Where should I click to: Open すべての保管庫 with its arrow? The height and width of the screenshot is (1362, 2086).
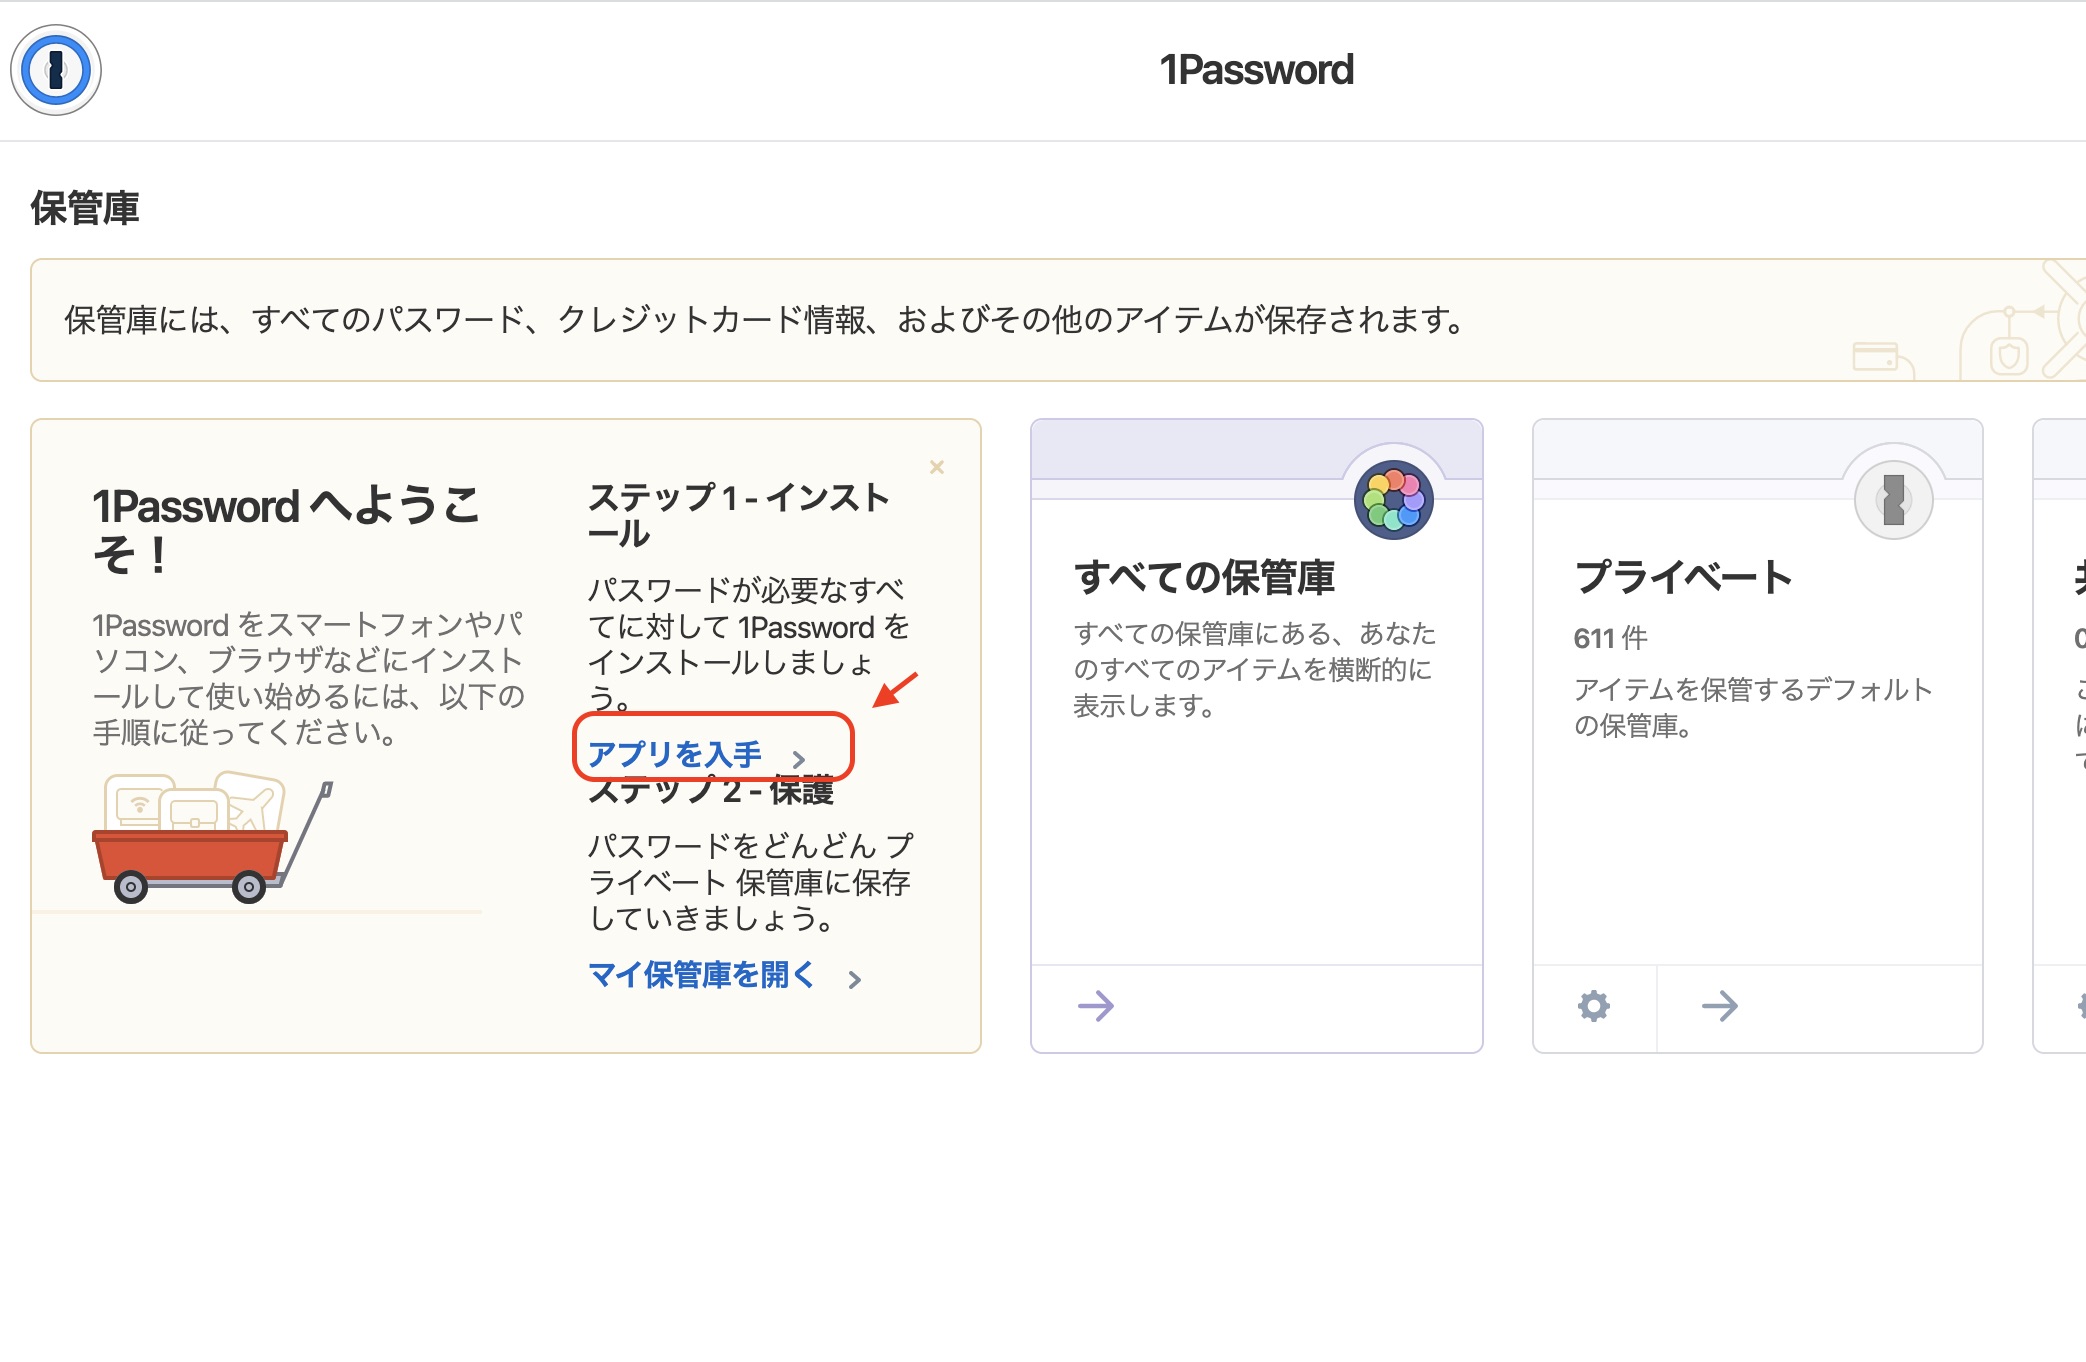(x=1096, y=1005)
